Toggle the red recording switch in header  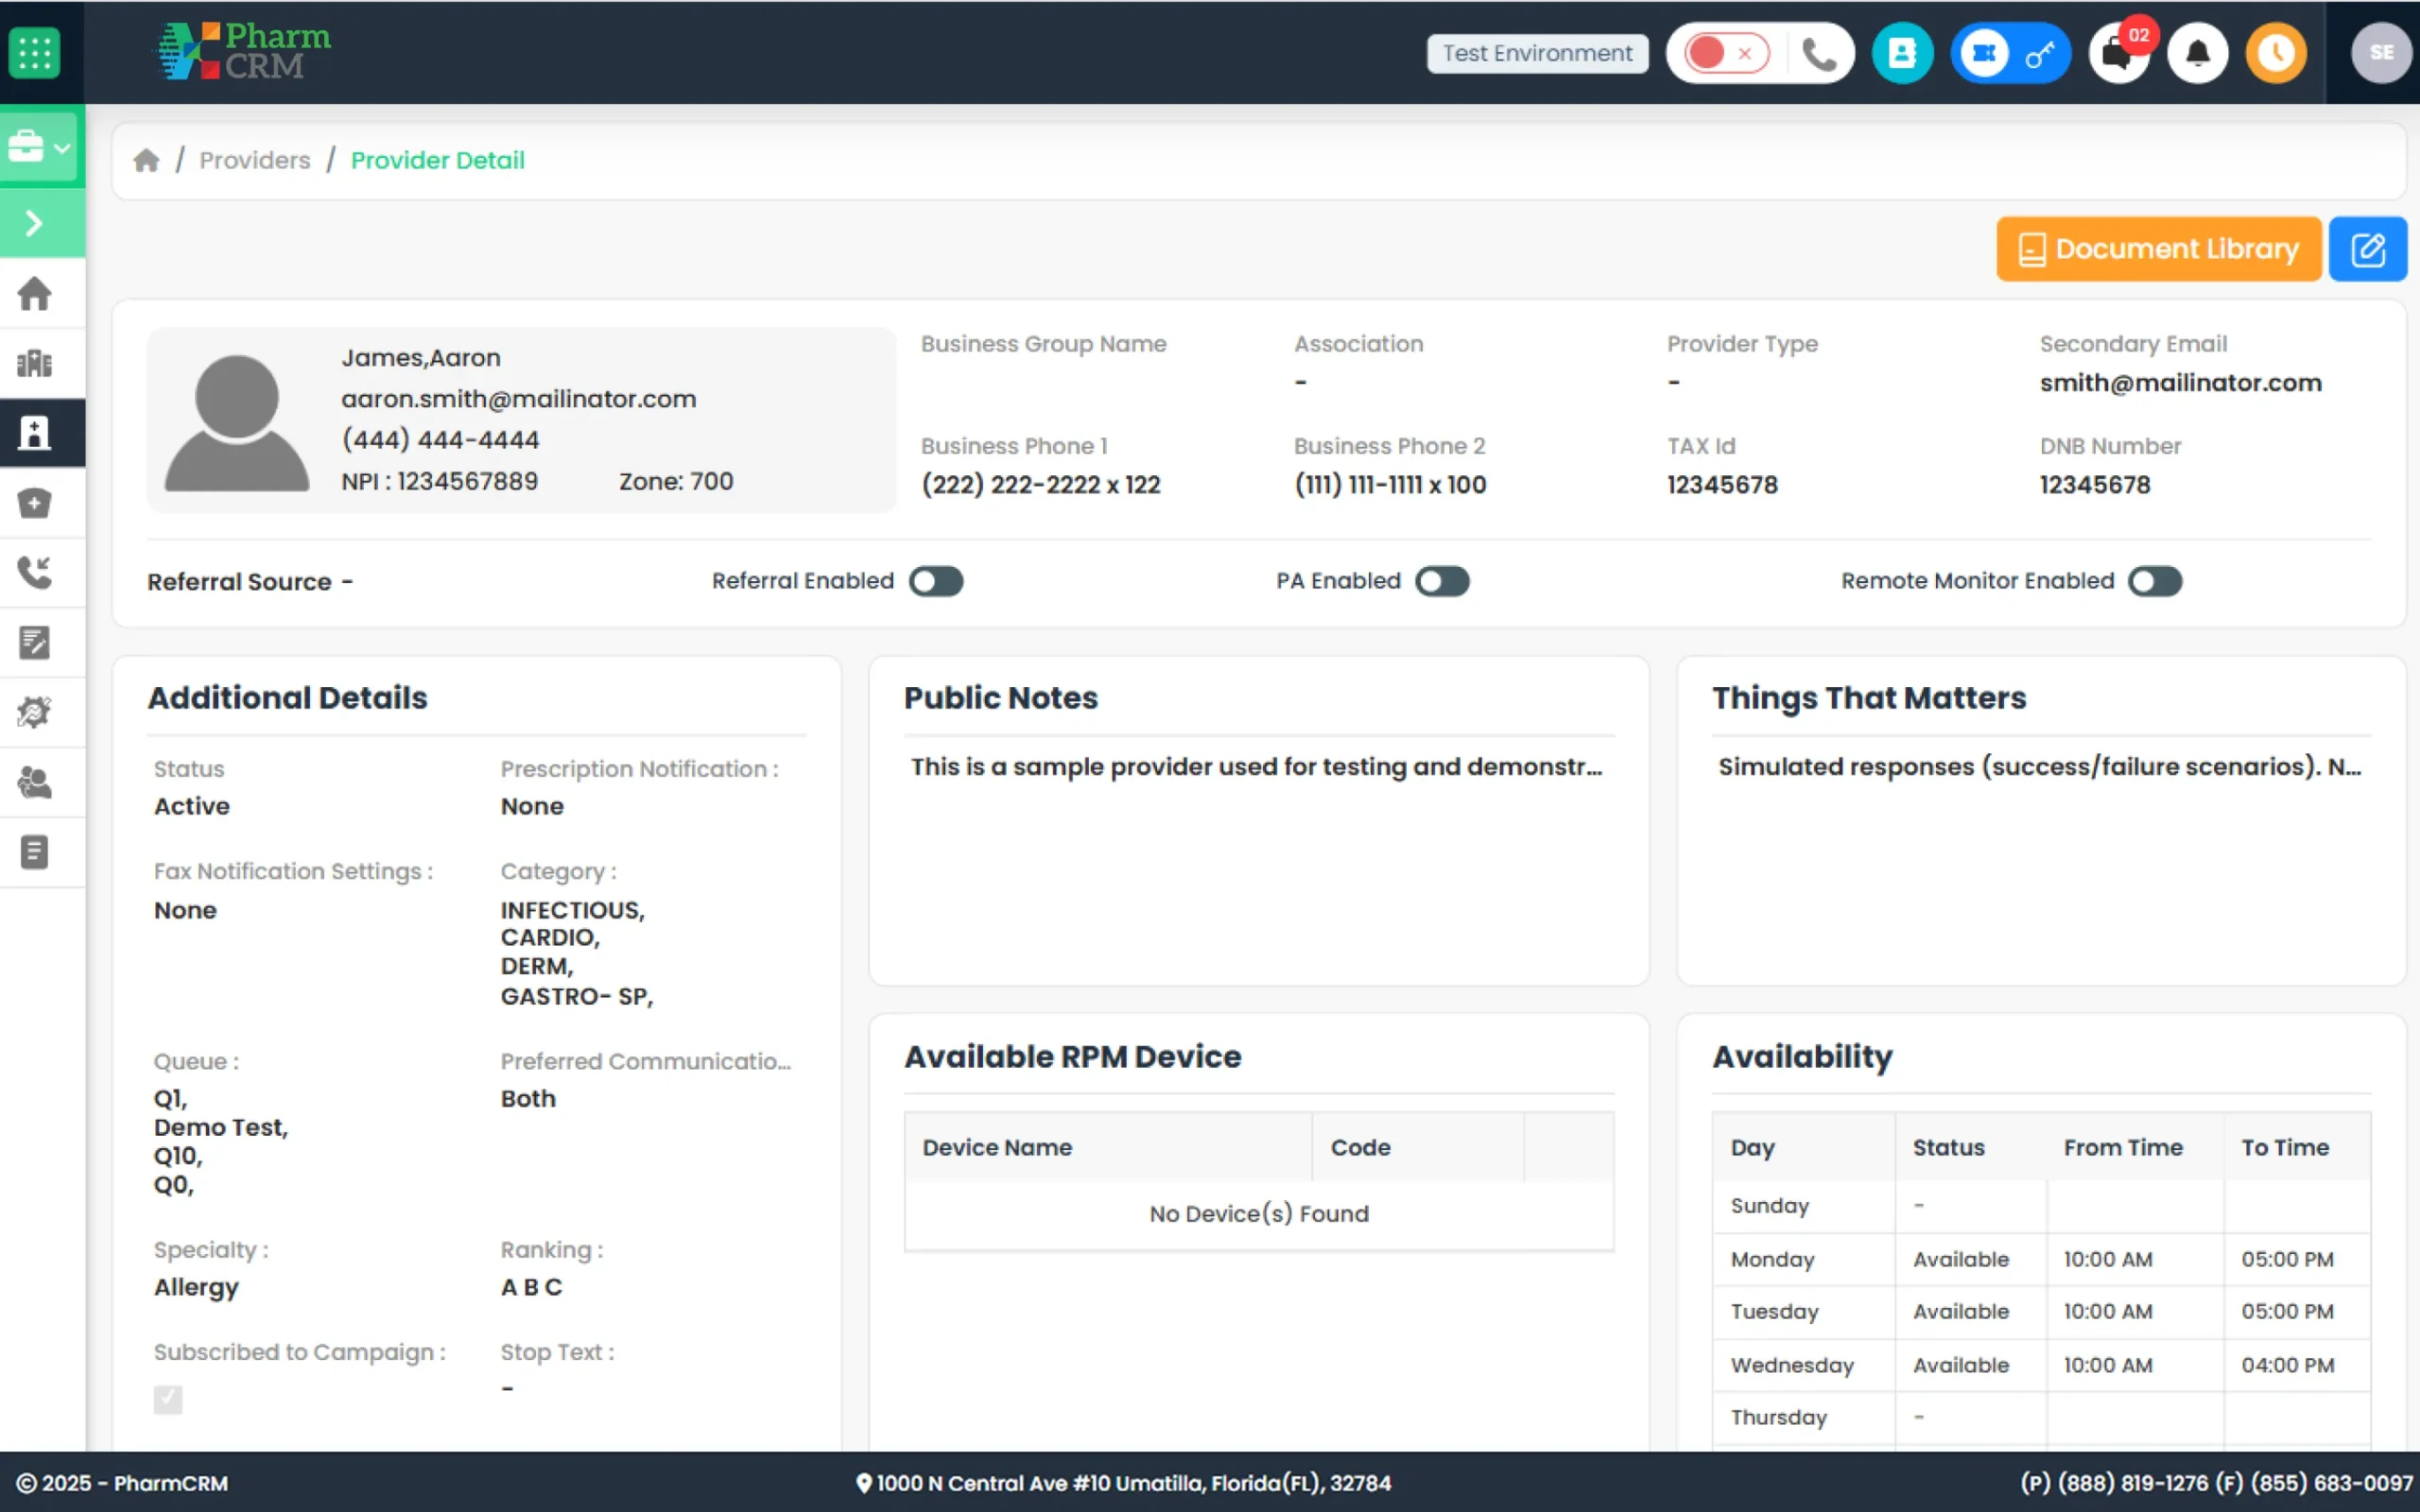pos(1726,53)
